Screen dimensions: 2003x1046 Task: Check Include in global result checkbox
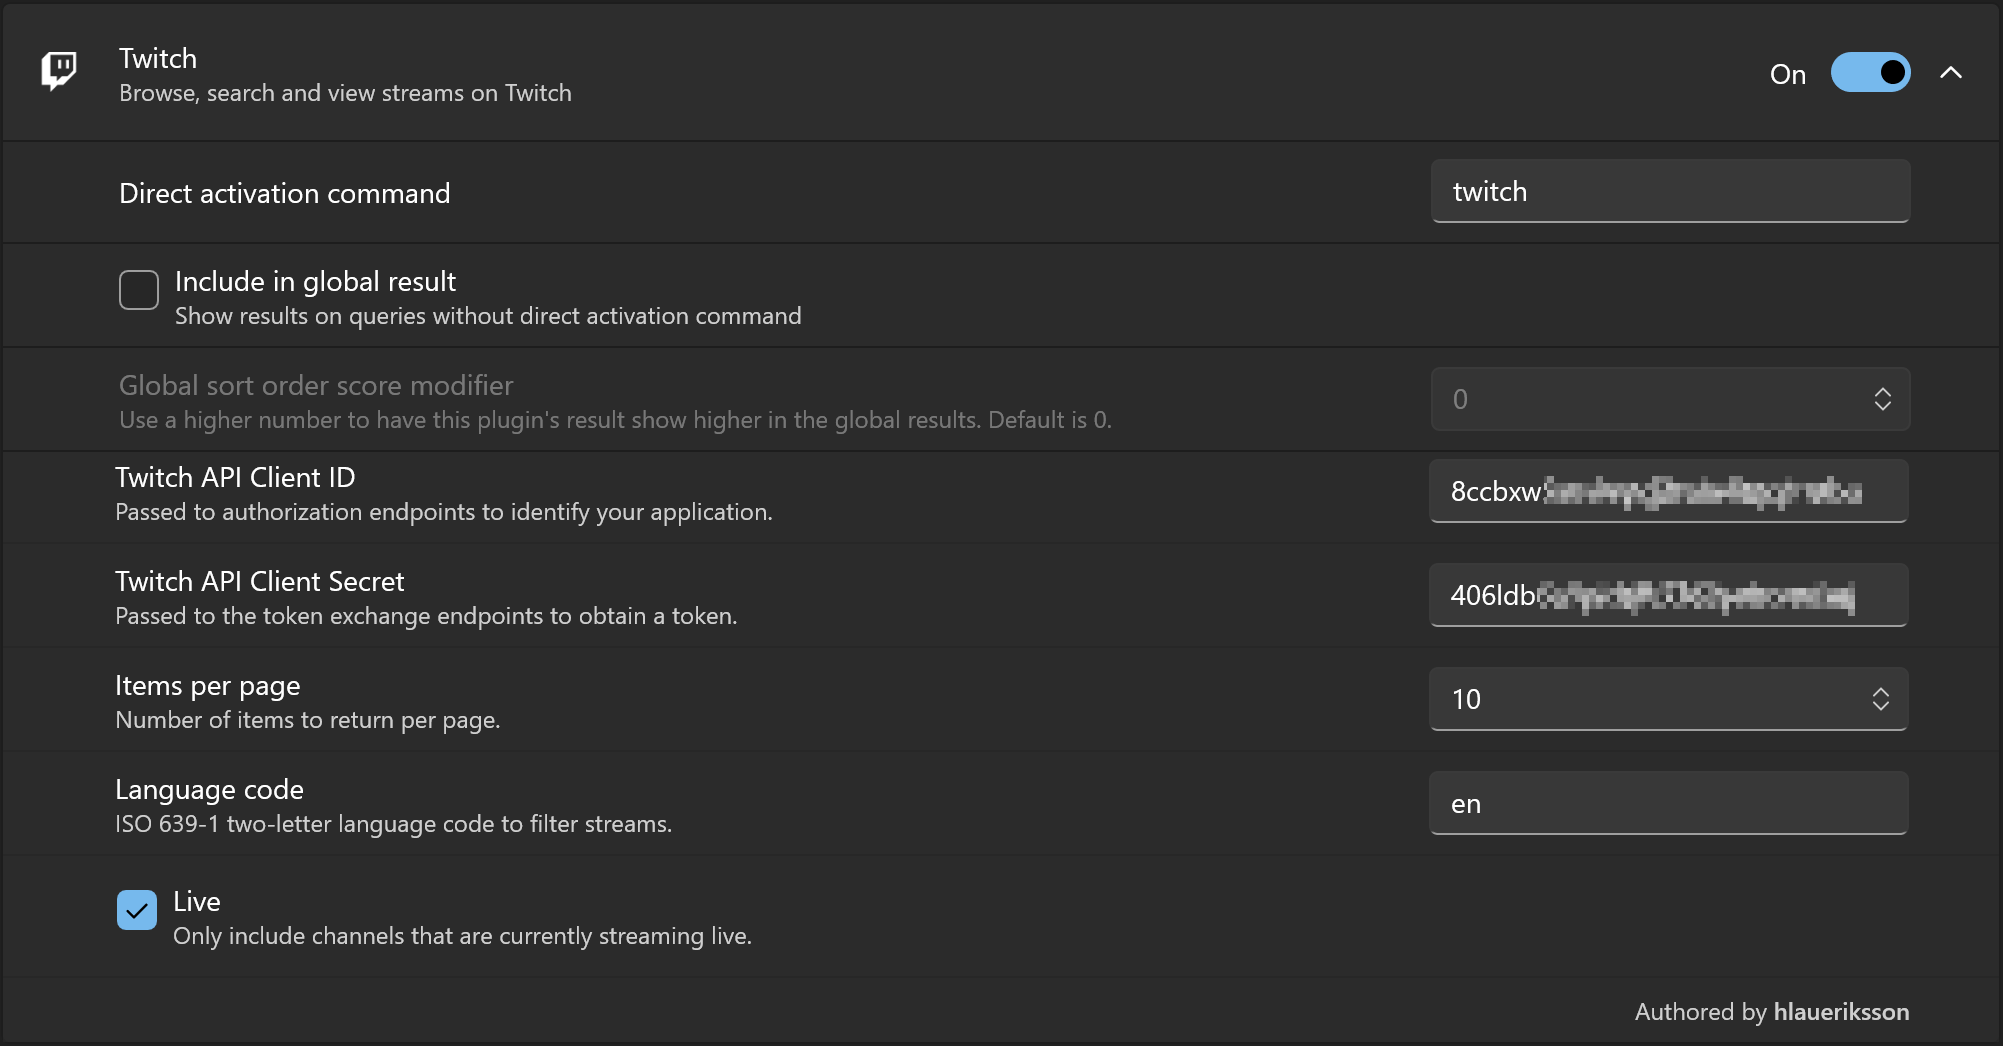click(139, 290)
